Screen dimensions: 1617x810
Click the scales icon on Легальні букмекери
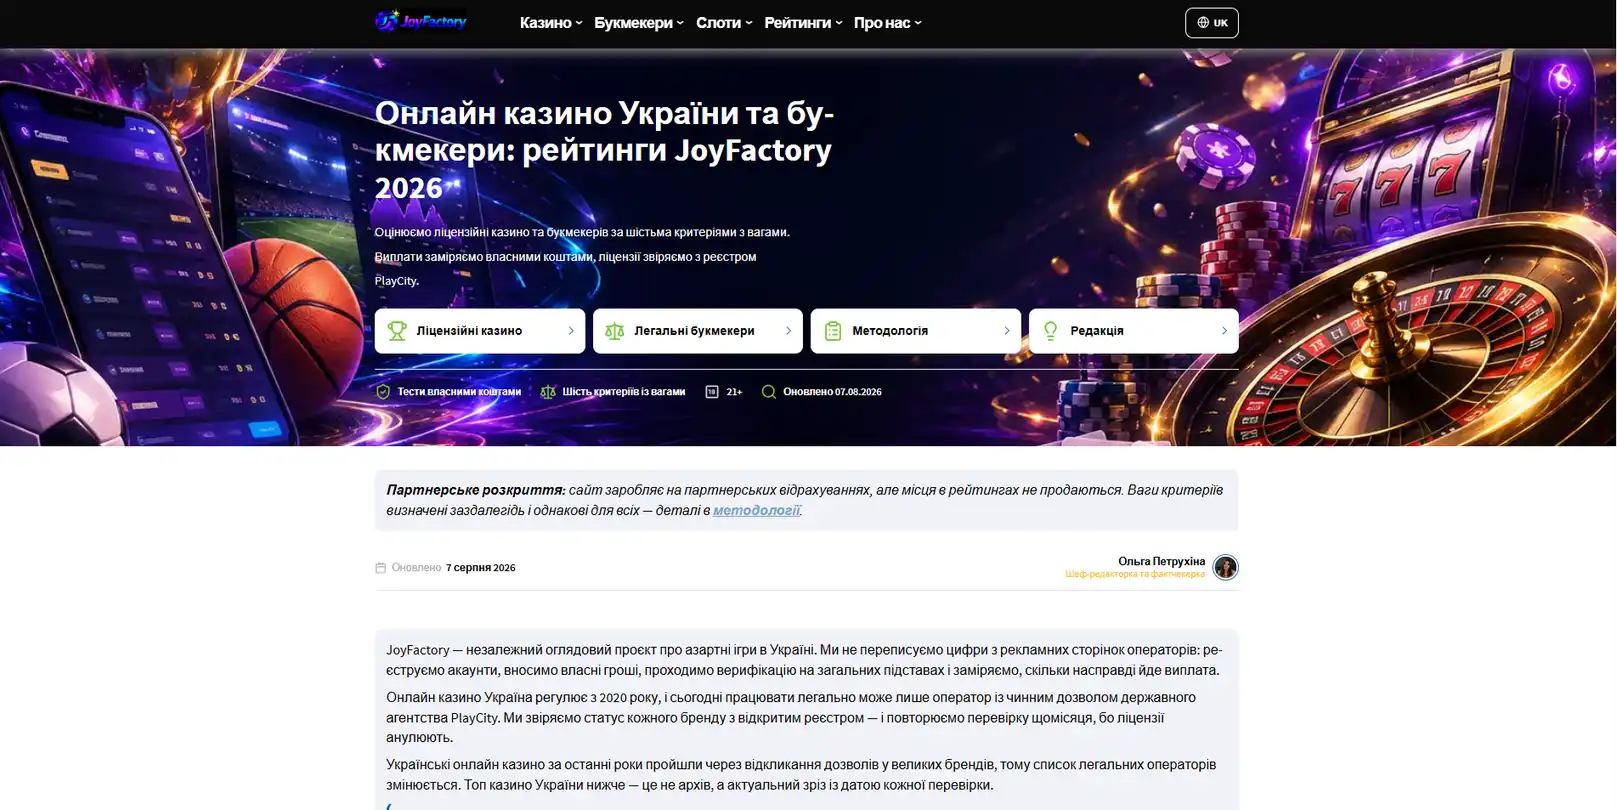point(614,331)
